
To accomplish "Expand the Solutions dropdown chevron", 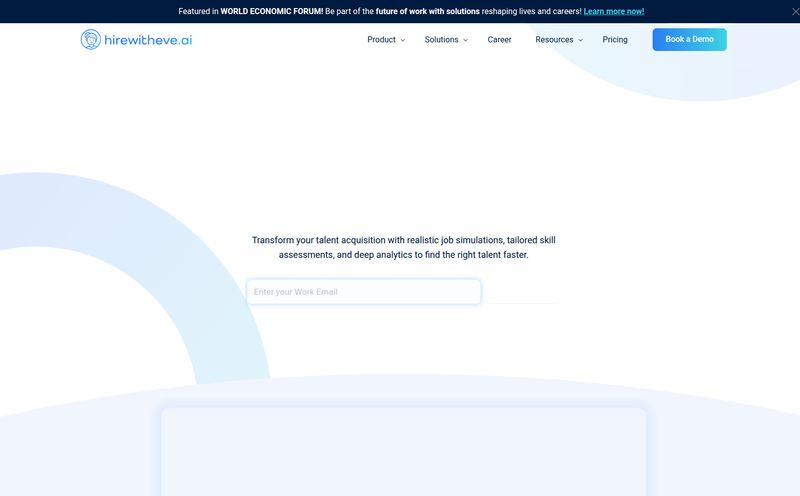I will [x=465, y=40].
